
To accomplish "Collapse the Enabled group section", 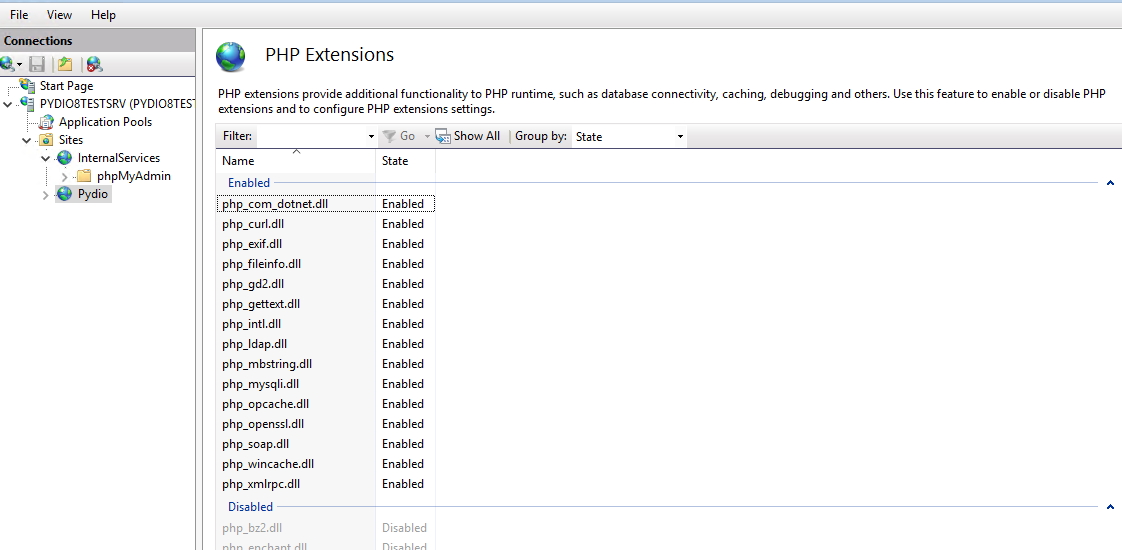I will pyautogui.click(x=1110, y=183).
